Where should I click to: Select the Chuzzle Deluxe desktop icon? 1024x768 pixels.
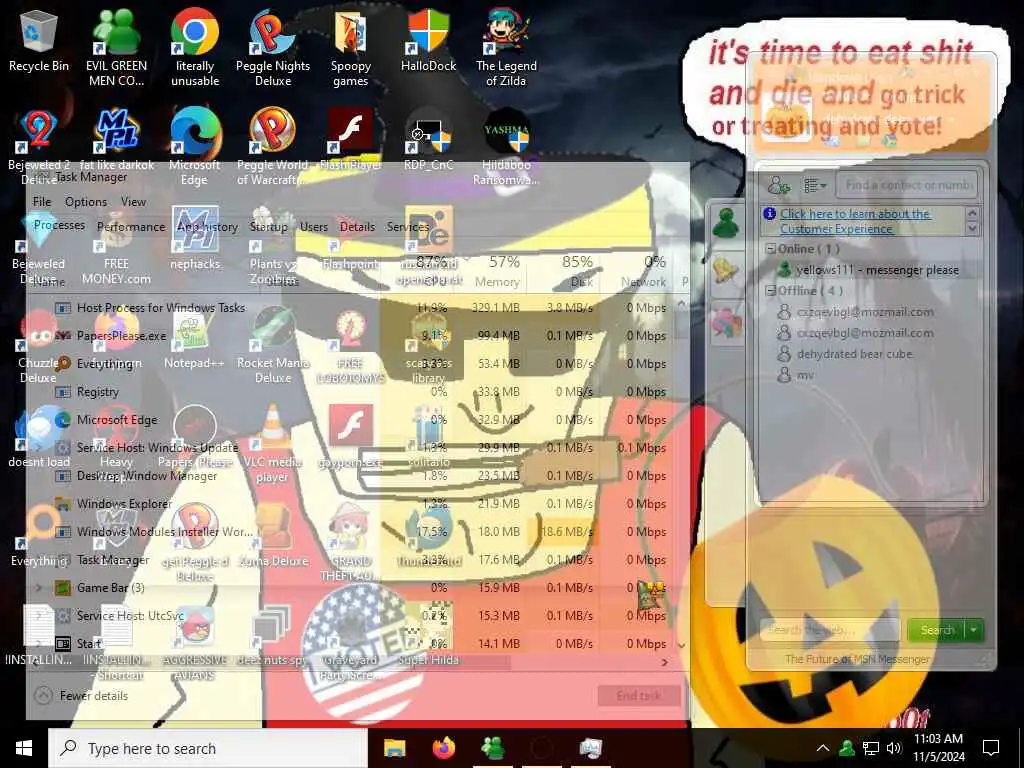tap(39, 345)
